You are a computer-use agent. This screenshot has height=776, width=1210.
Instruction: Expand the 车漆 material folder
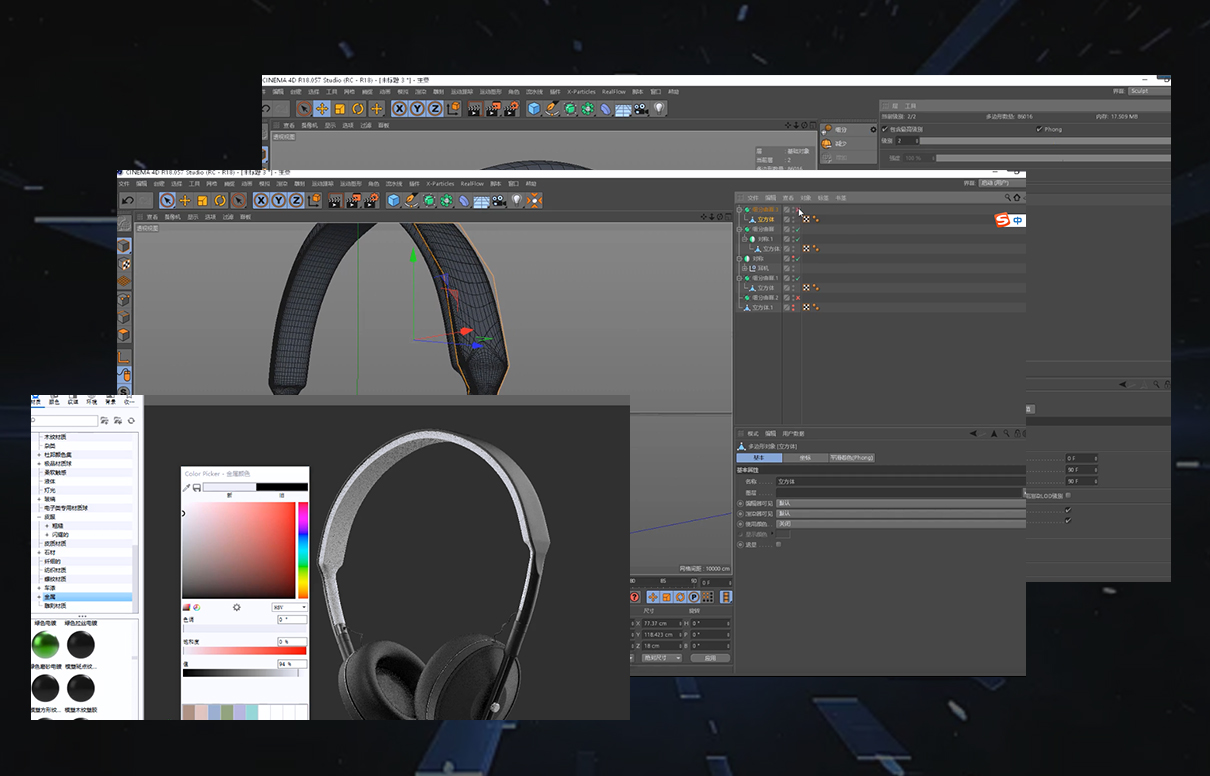[x=40, y=588]
